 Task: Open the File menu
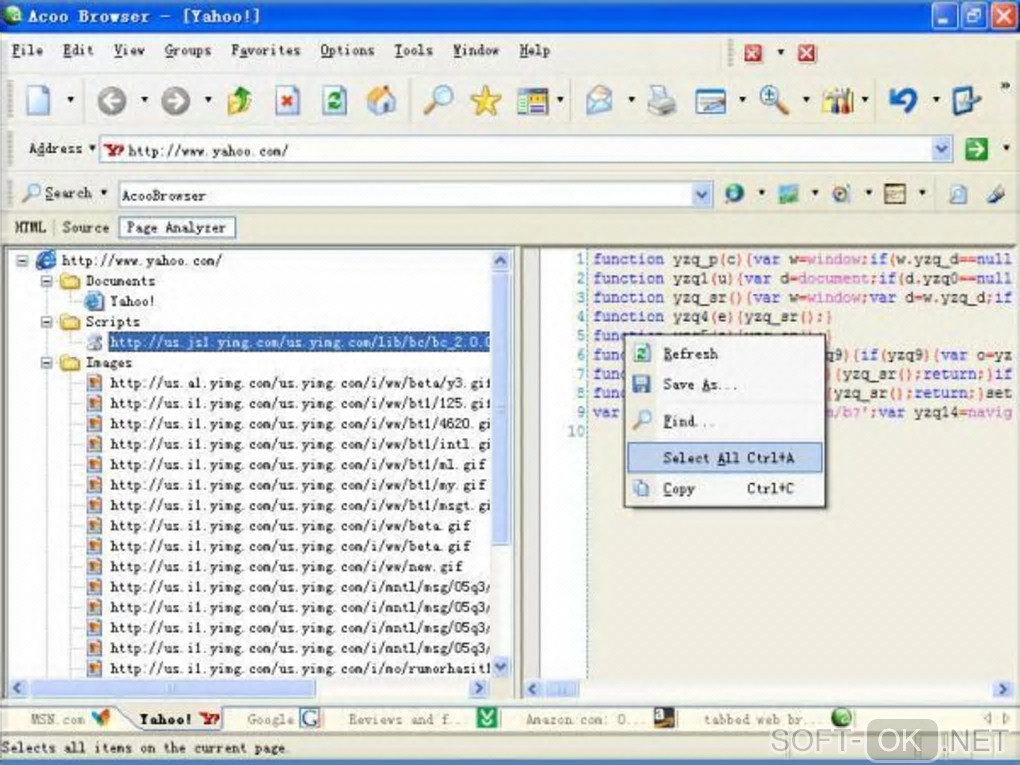pyautogui.click(x=27, y=50)
